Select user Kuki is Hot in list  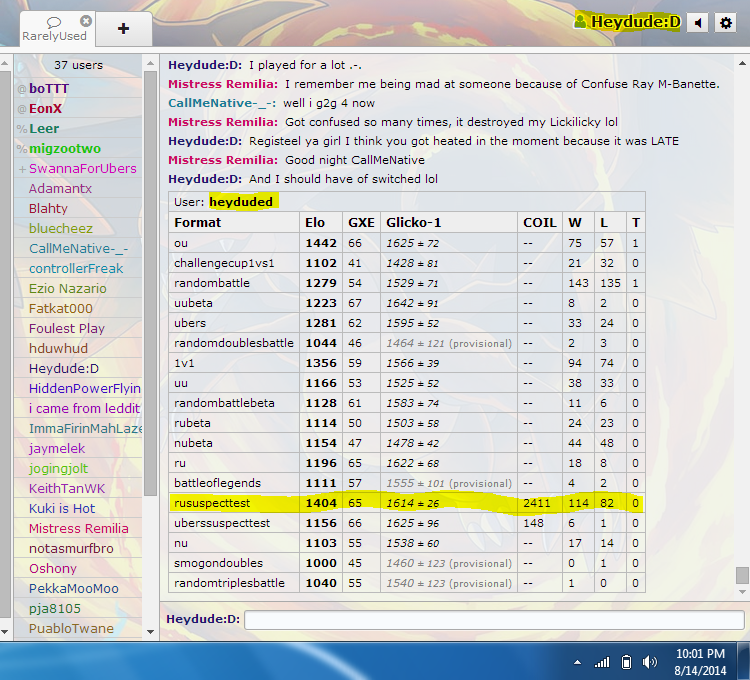click(x=62, y=508)
